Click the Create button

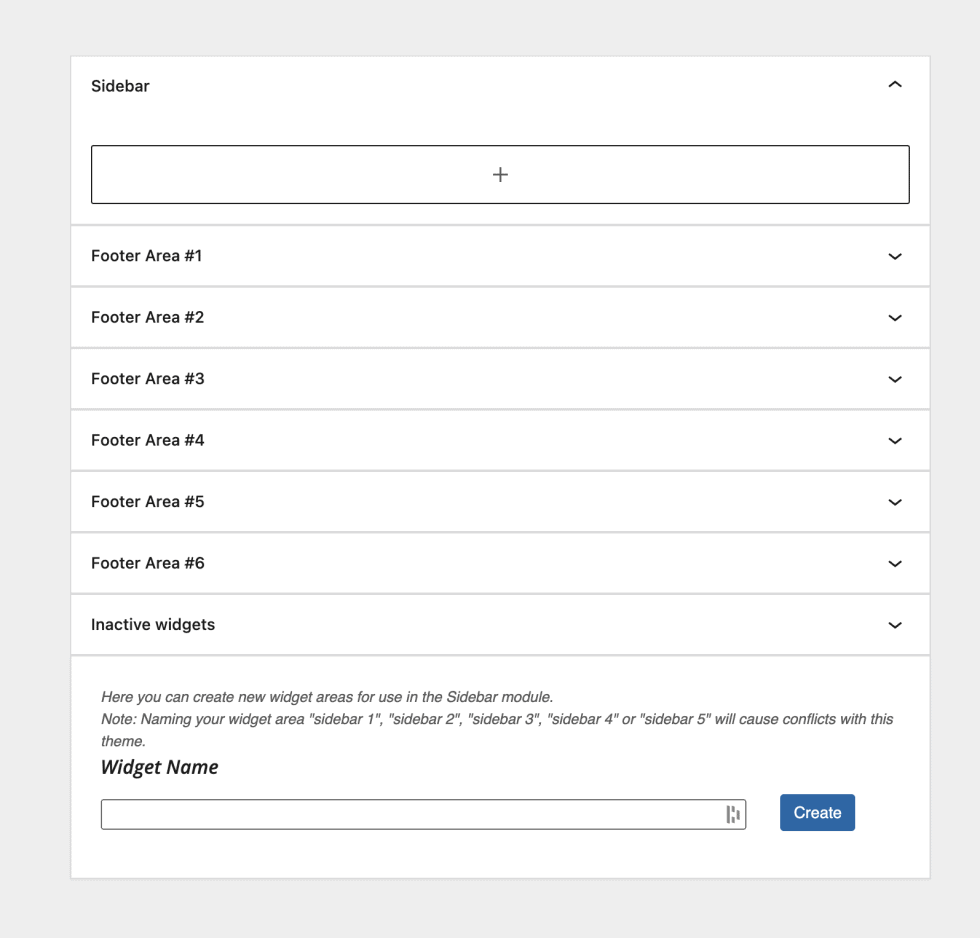(x=817, y=812)
